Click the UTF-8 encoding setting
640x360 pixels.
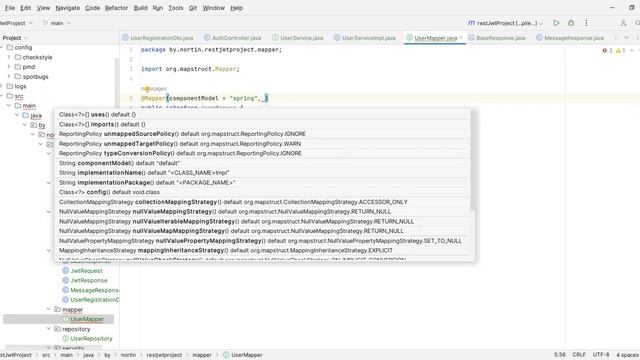pos(601,355)
